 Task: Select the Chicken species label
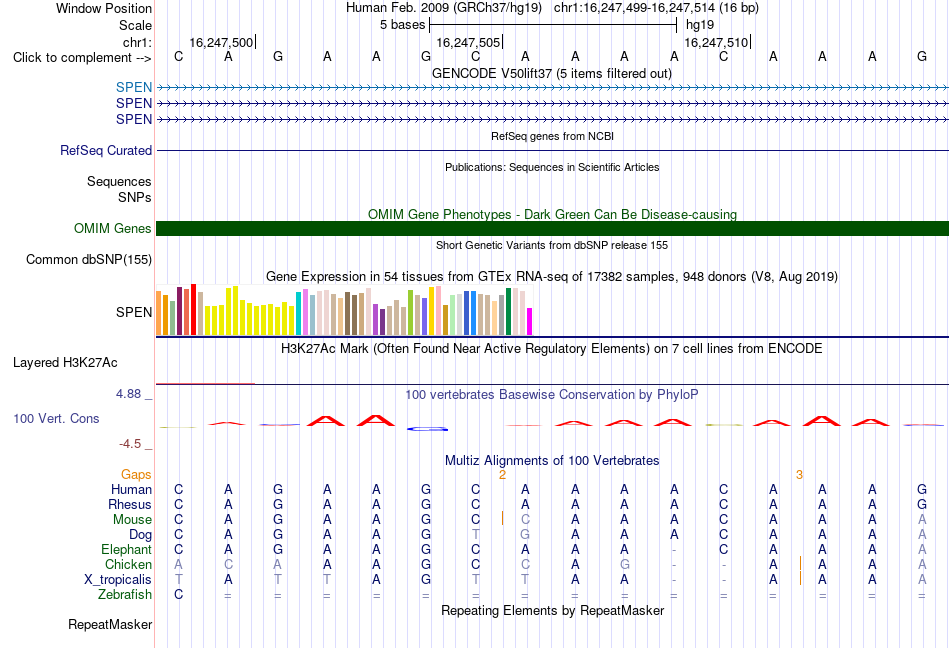[128, 564]
